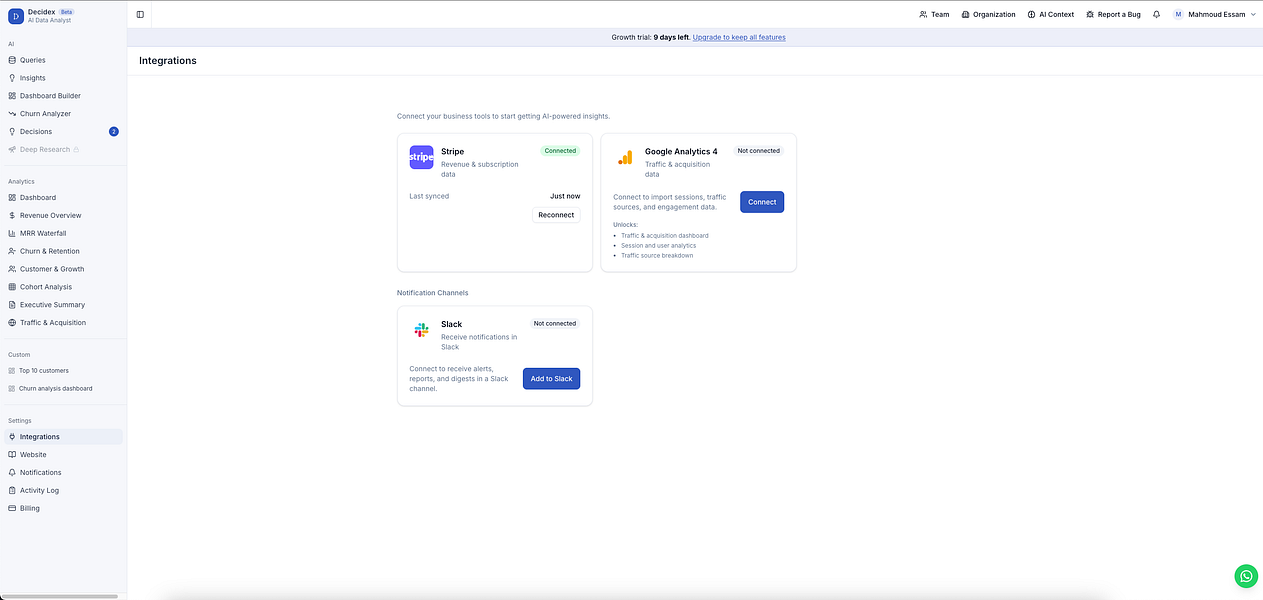This screenshot has width=1263, height=600.
Task: Click the Queries database icon in sidebar
Action: tap(12, 60)
